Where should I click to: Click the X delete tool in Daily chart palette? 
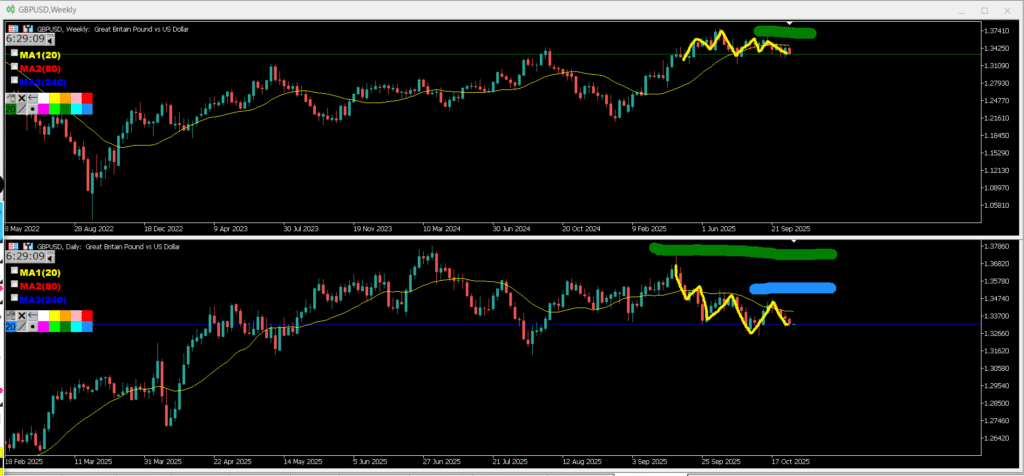coord(21,315)
